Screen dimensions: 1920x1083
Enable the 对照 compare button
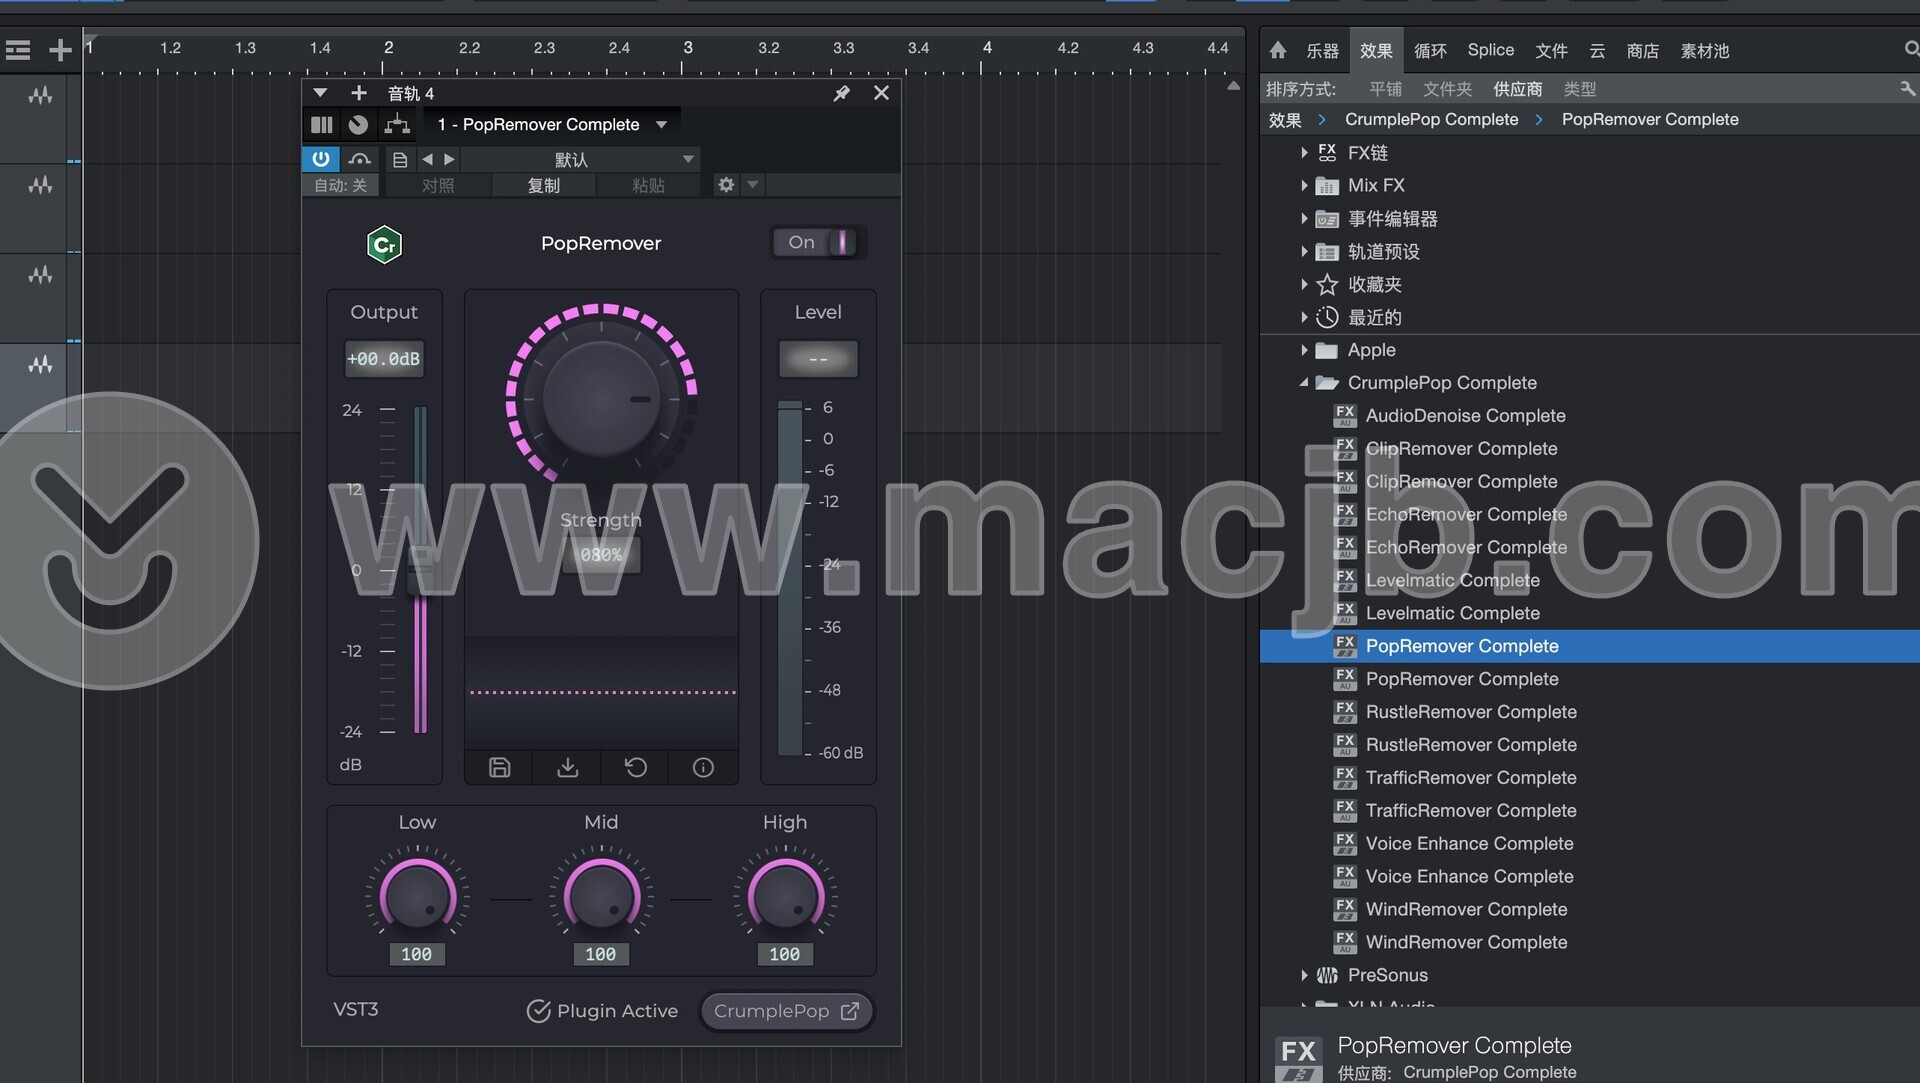click(438, 185)
